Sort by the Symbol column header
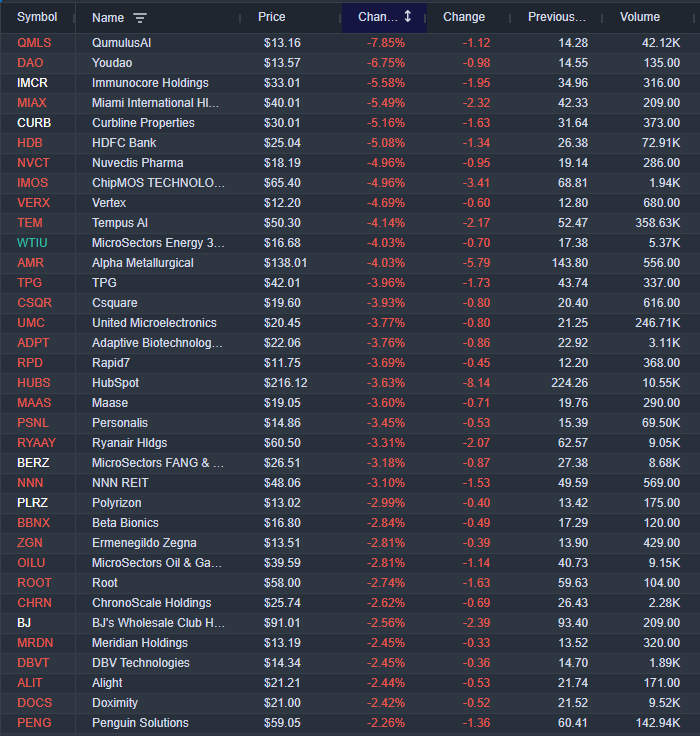This screenshot has width=700, height=736. tap(37, 17)
